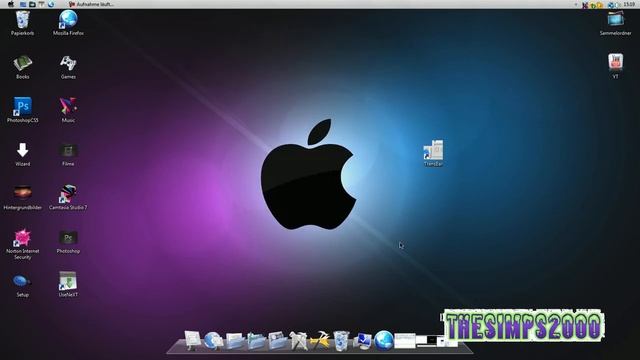Viewport: 640px width, 360px height.
Task: Open the third blue folder in the dock
Action: tap(278, 341)
